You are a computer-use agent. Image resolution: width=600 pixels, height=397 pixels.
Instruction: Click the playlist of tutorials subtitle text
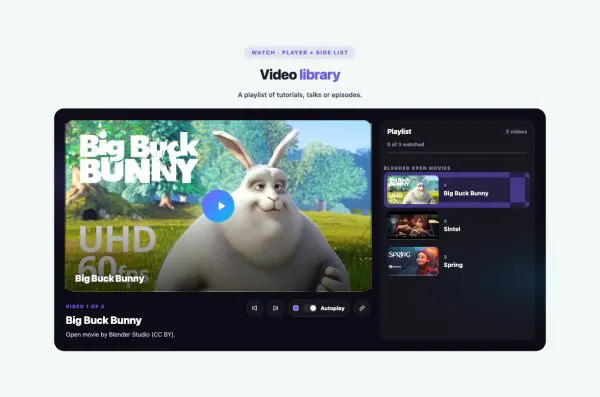coord(300,95)
